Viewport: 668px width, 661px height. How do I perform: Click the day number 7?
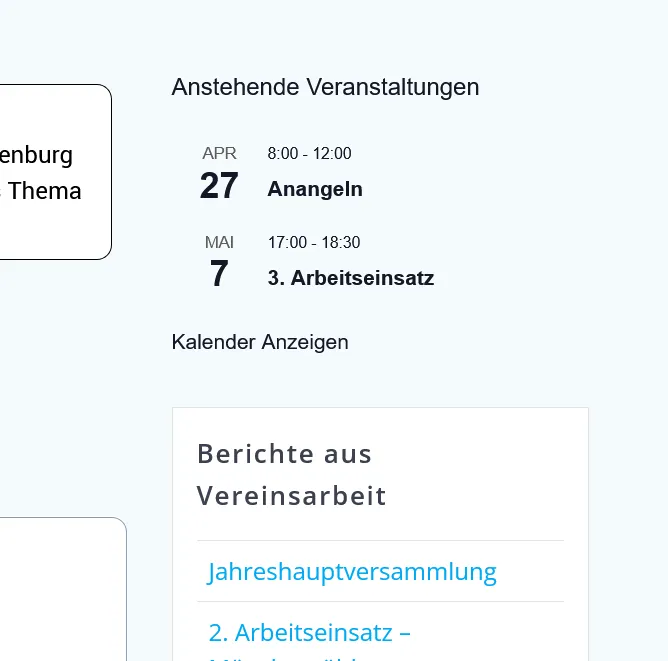[x=219, y=274]
